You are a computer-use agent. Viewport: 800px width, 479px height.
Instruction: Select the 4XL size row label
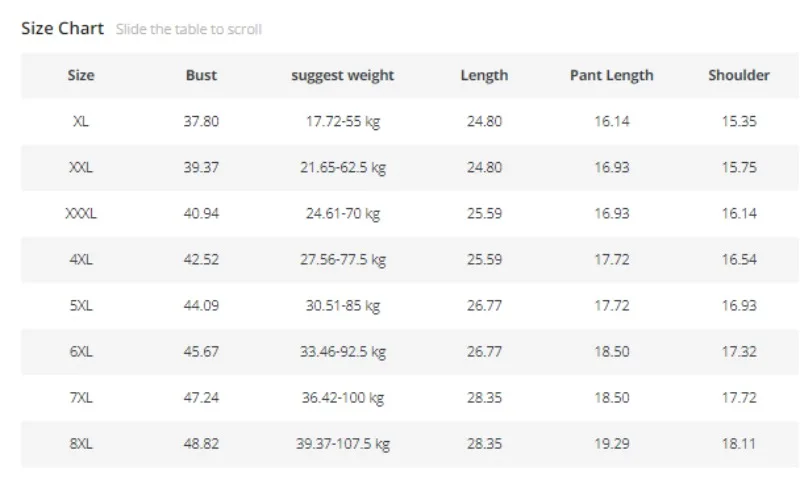tap(81, 259)
